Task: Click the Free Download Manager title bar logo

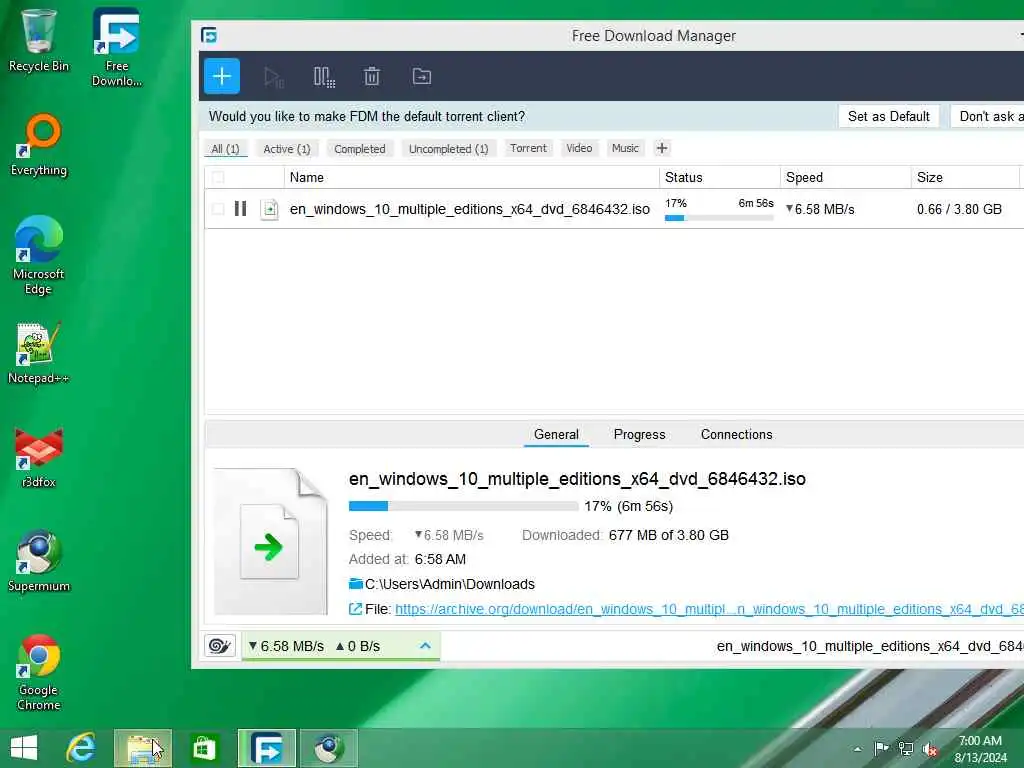Action: click(209, 35)
